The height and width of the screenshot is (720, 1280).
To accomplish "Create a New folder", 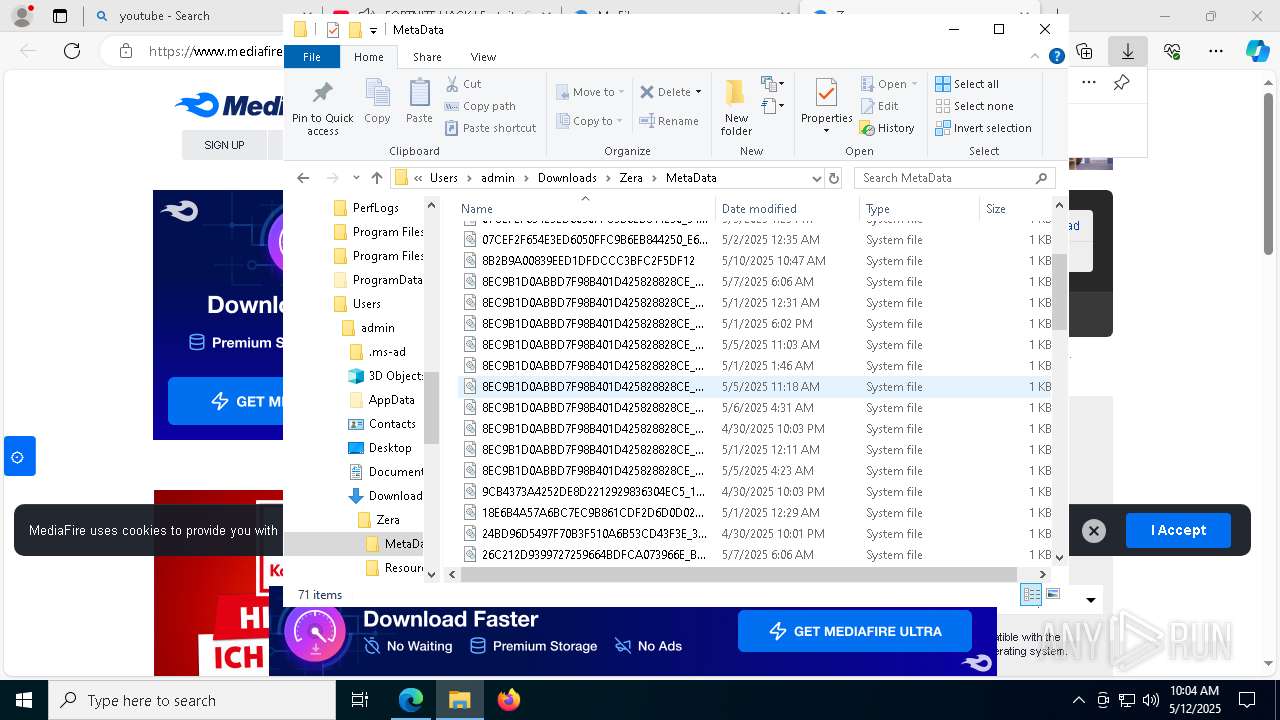I will pyautogui.click(x=736, y=108).
